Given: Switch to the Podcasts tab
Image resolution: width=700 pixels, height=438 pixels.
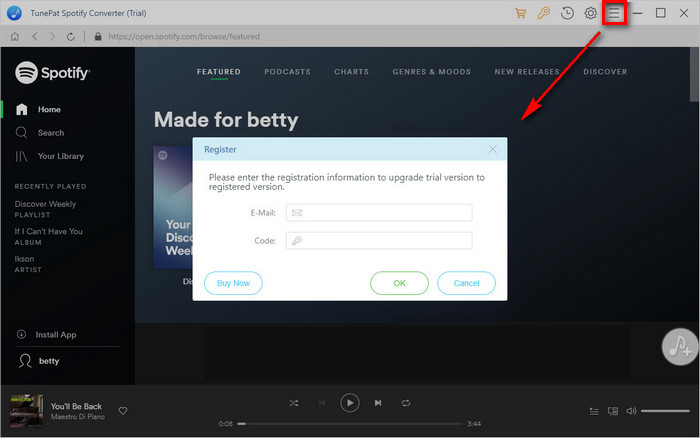Looking at the screenshot, I should [x=287, y=71].
